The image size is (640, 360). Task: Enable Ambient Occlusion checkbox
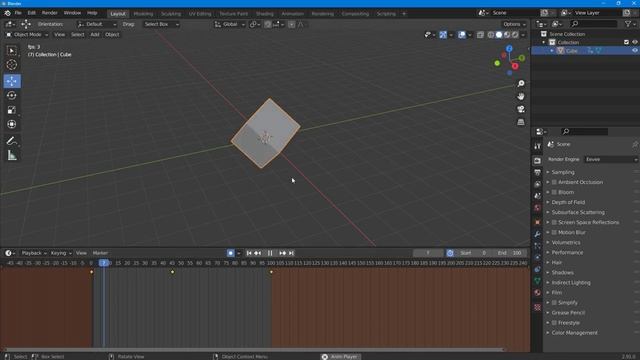click(554, 182)
